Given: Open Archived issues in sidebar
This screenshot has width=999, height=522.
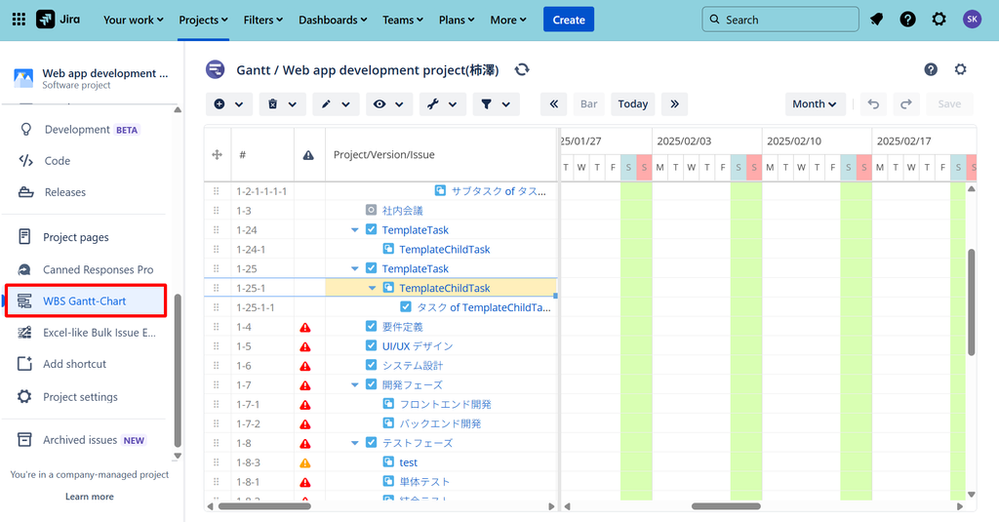Looking at the screenshot, I should [80, 440].
